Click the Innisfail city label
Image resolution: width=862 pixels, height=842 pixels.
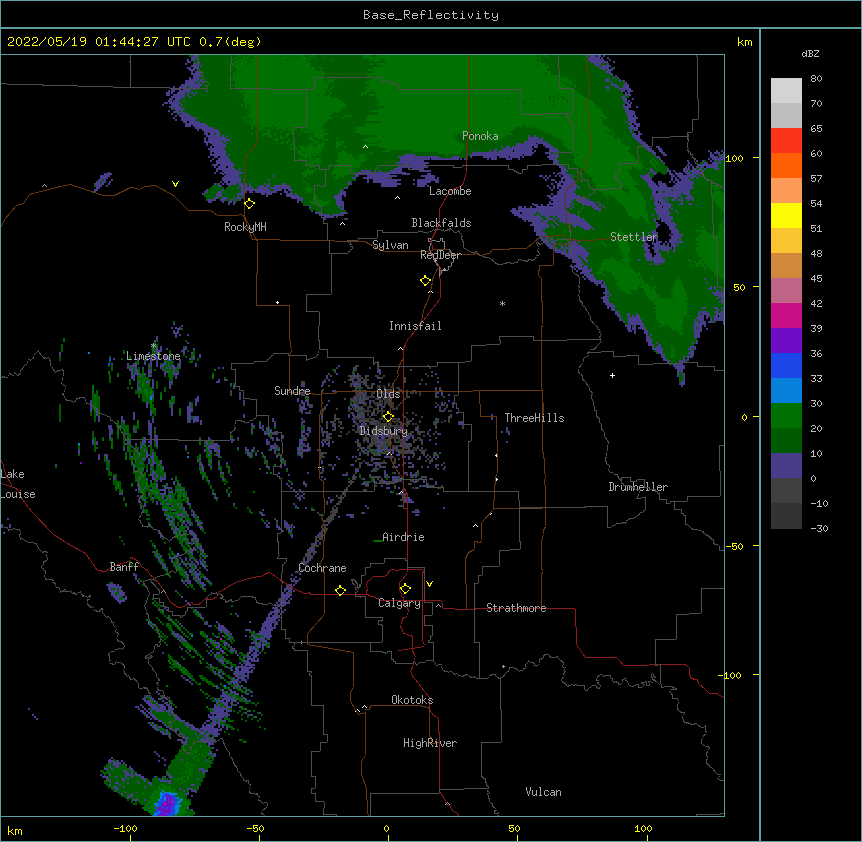pos(415,326)
